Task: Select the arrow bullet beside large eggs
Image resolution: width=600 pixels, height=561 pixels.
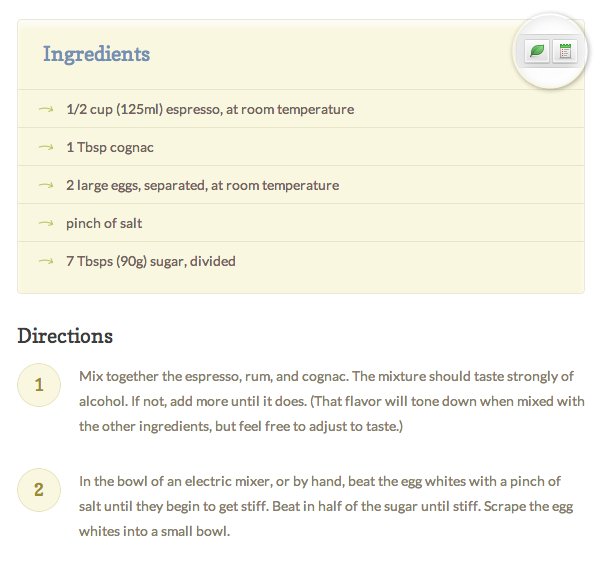Action: [x=46, y=185]
